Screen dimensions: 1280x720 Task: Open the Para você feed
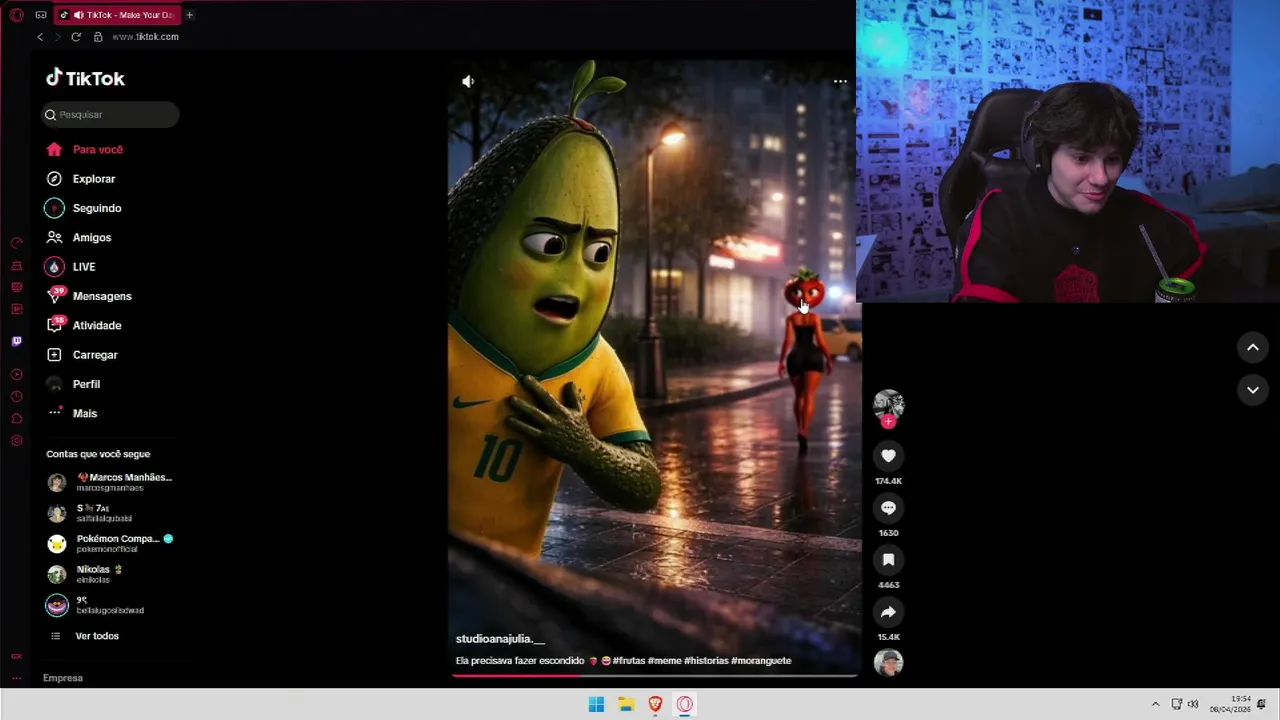[x=85, y=149]
